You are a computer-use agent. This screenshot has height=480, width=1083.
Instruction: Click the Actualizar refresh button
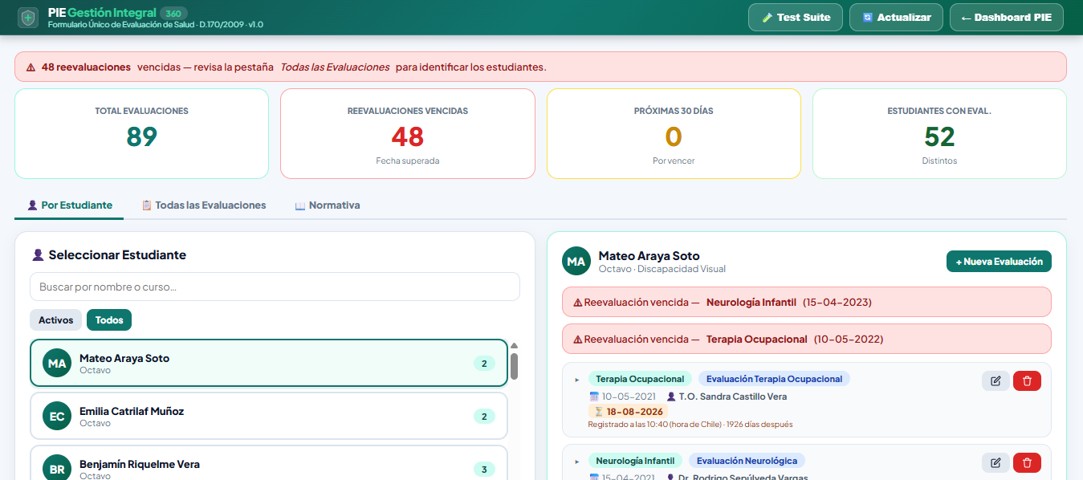click(896, 17)
